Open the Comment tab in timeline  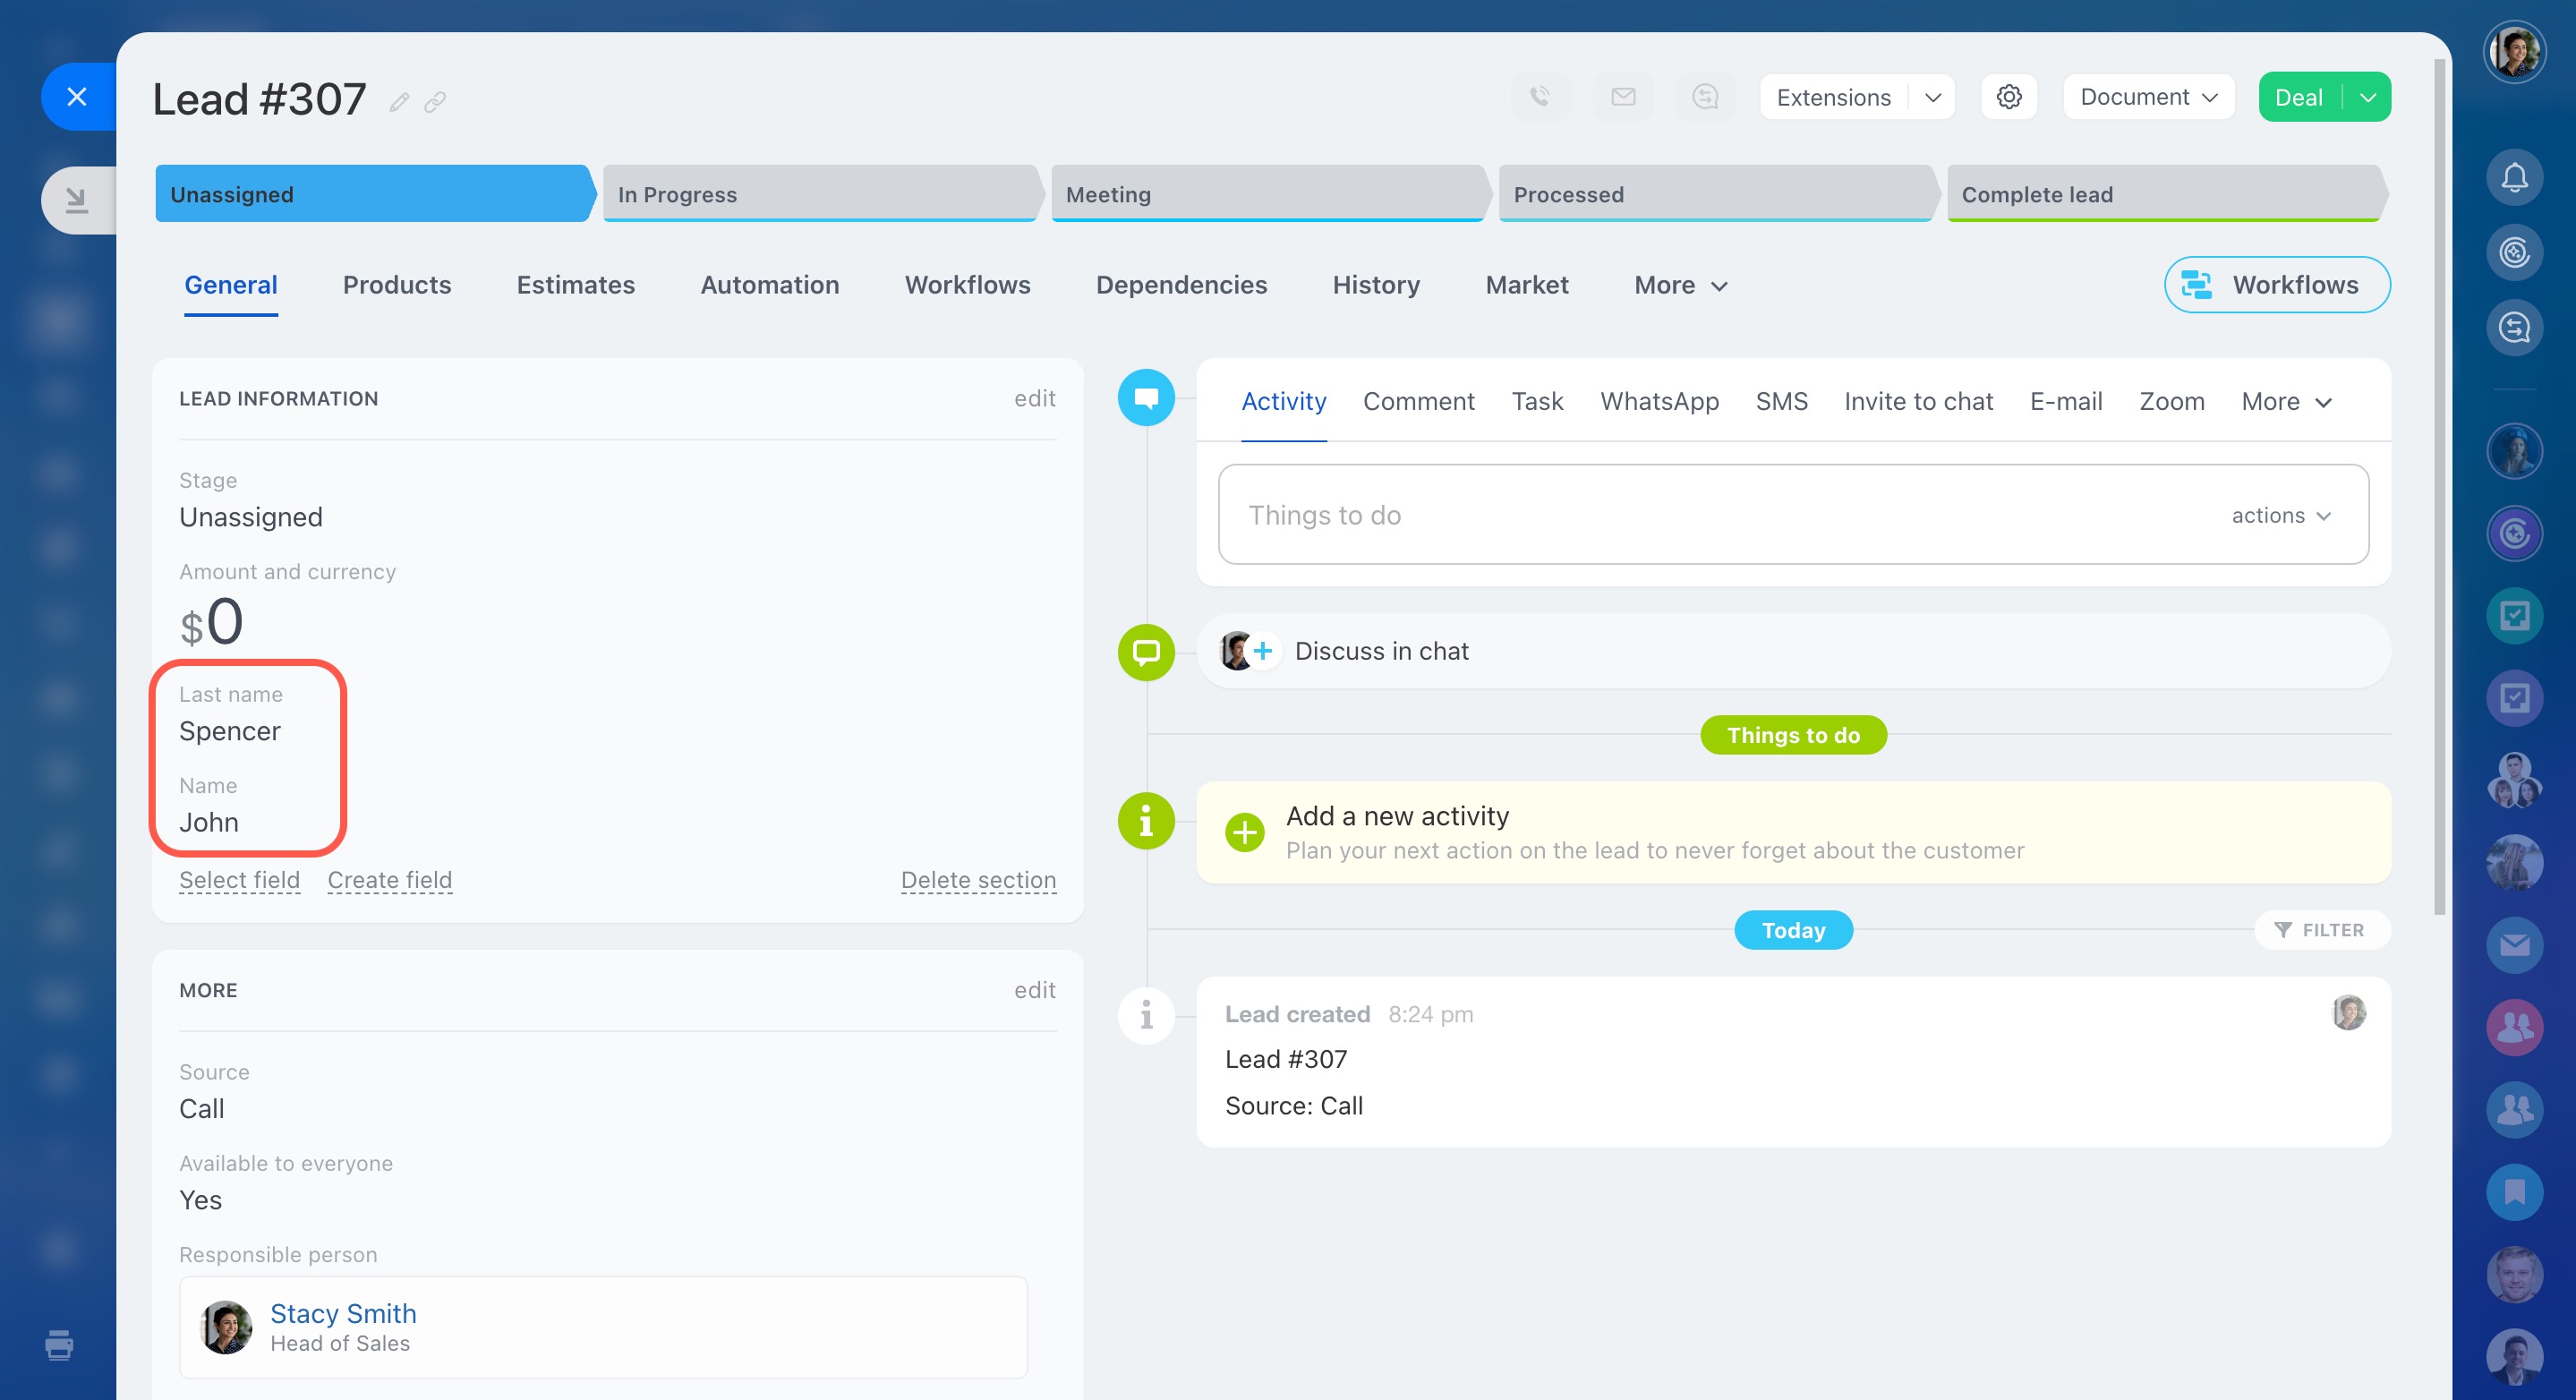click(x=1418, y=401)
